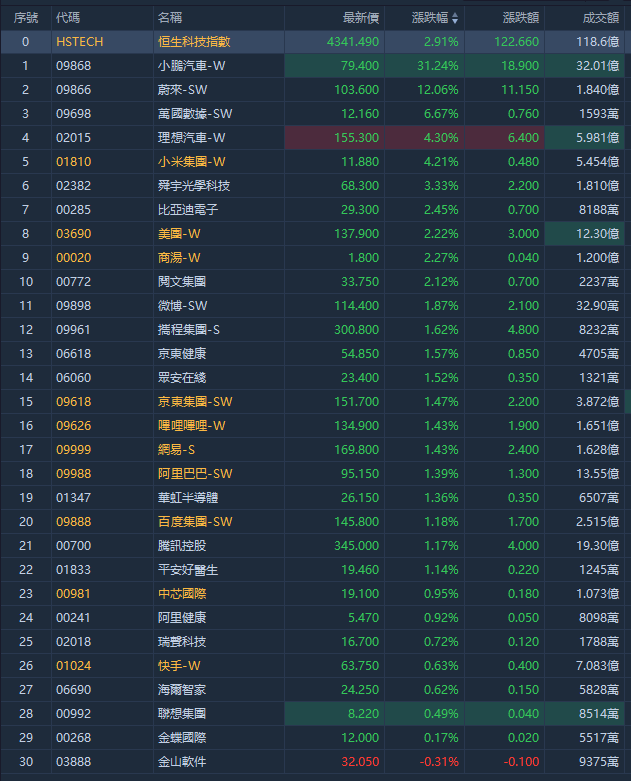Open 快手-W stock name
Screen dimensions: 631x781
point(179,665)
